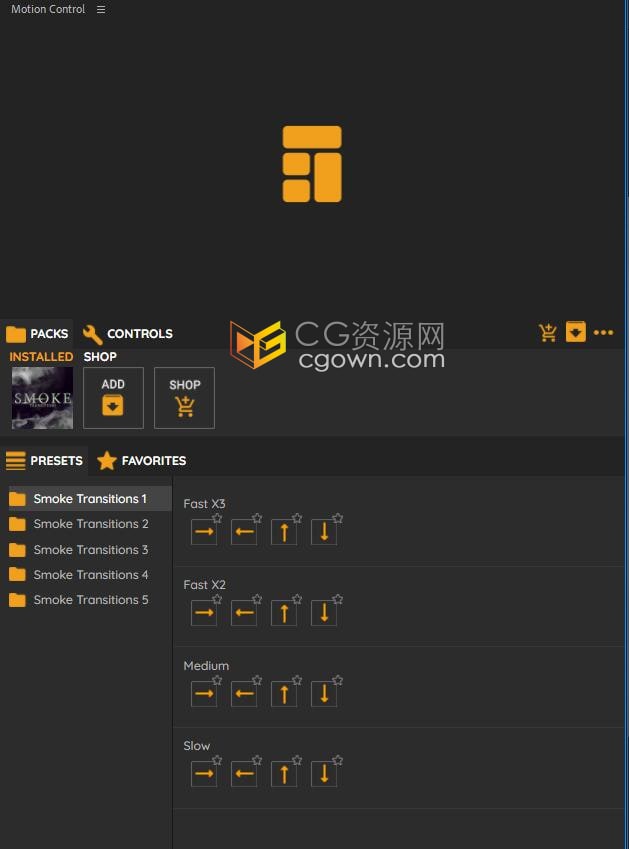
Task: Apply the Medium down arrow transition
Action: point(324,694)
